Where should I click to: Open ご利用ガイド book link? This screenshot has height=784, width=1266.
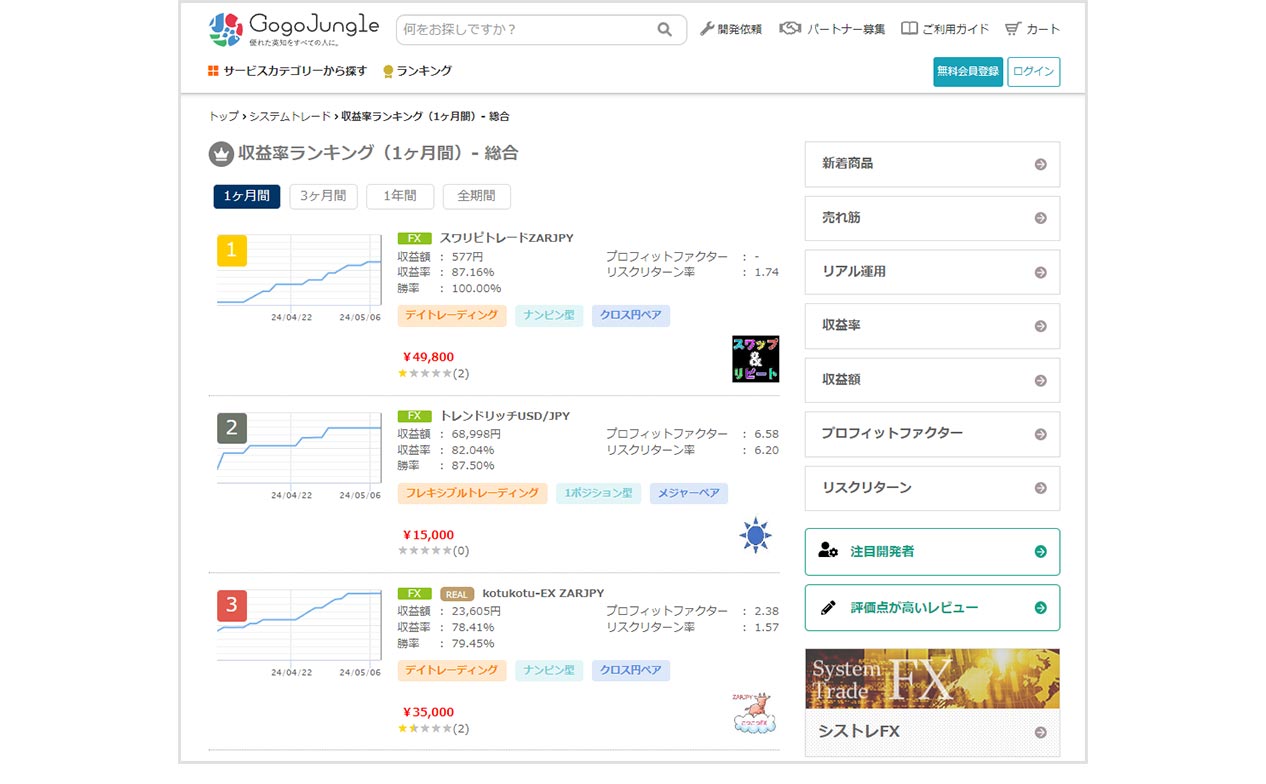click(945, 29)
